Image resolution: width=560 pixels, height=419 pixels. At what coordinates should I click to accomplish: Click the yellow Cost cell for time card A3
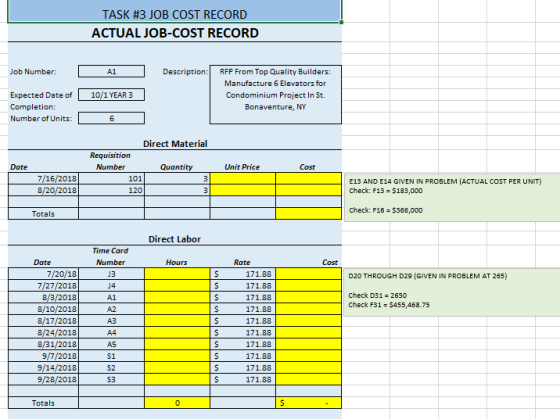(309, 321)
